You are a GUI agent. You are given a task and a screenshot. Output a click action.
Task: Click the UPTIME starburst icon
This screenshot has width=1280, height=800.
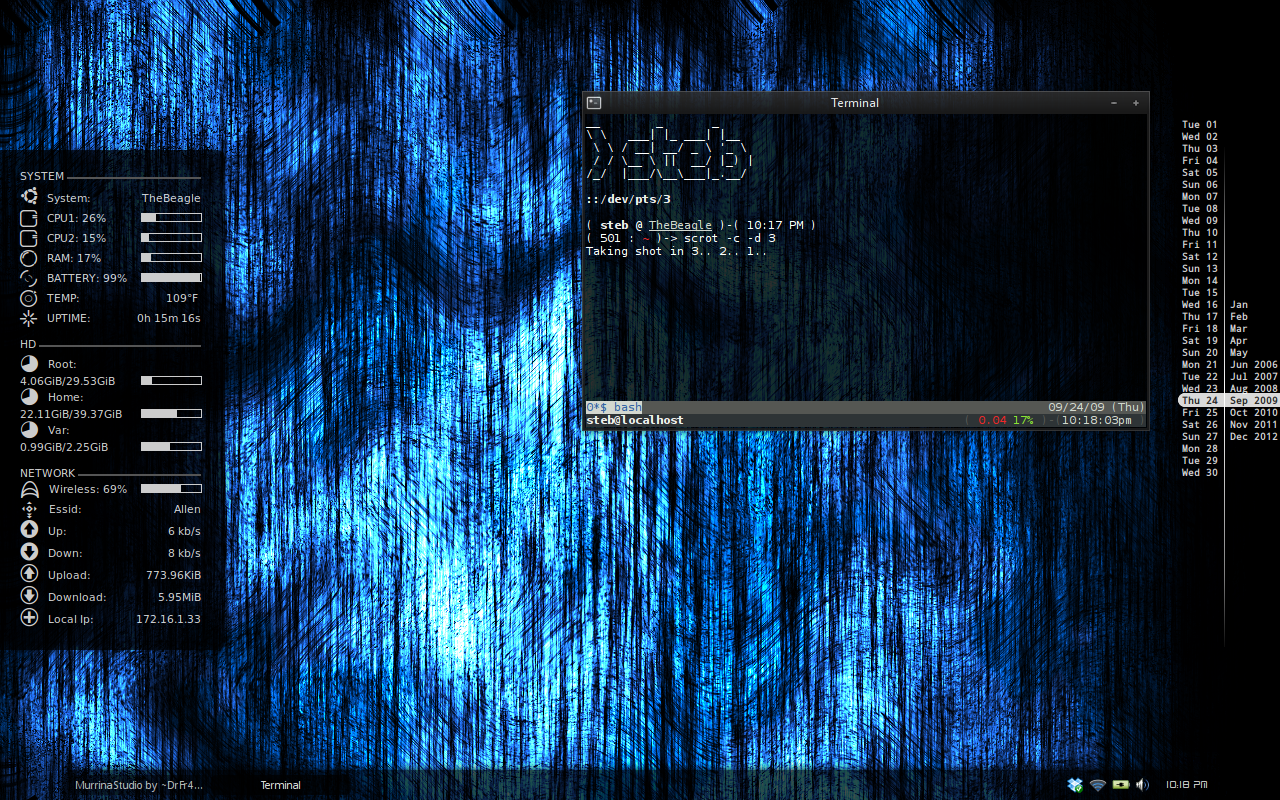pyautogui.click(x=29, y=318)
